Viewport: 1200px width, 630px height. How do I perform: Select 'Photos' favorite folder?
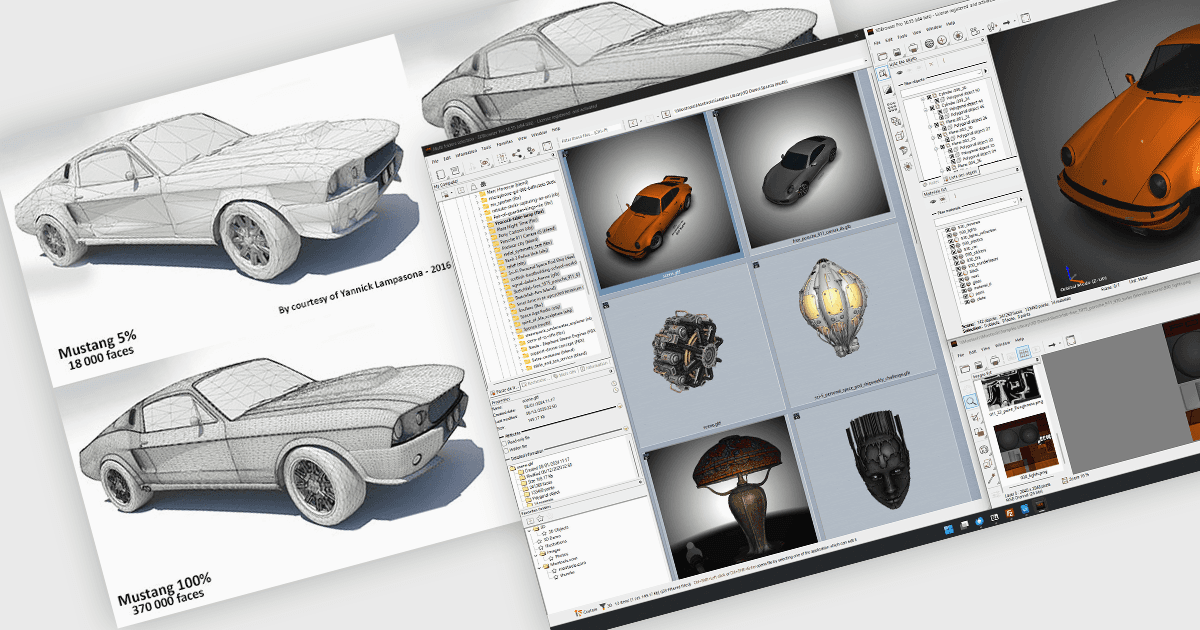tap(561, 555)
